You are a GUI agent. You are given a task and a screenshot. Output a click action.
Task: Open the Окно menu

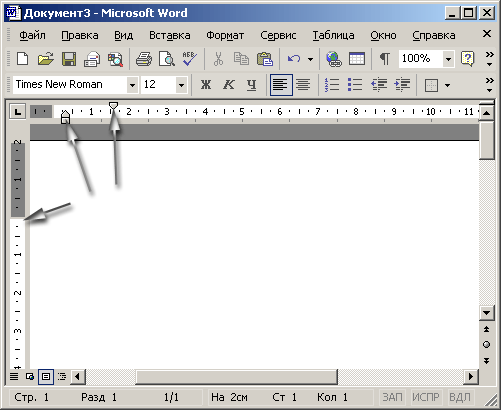[x=383, y=35]
